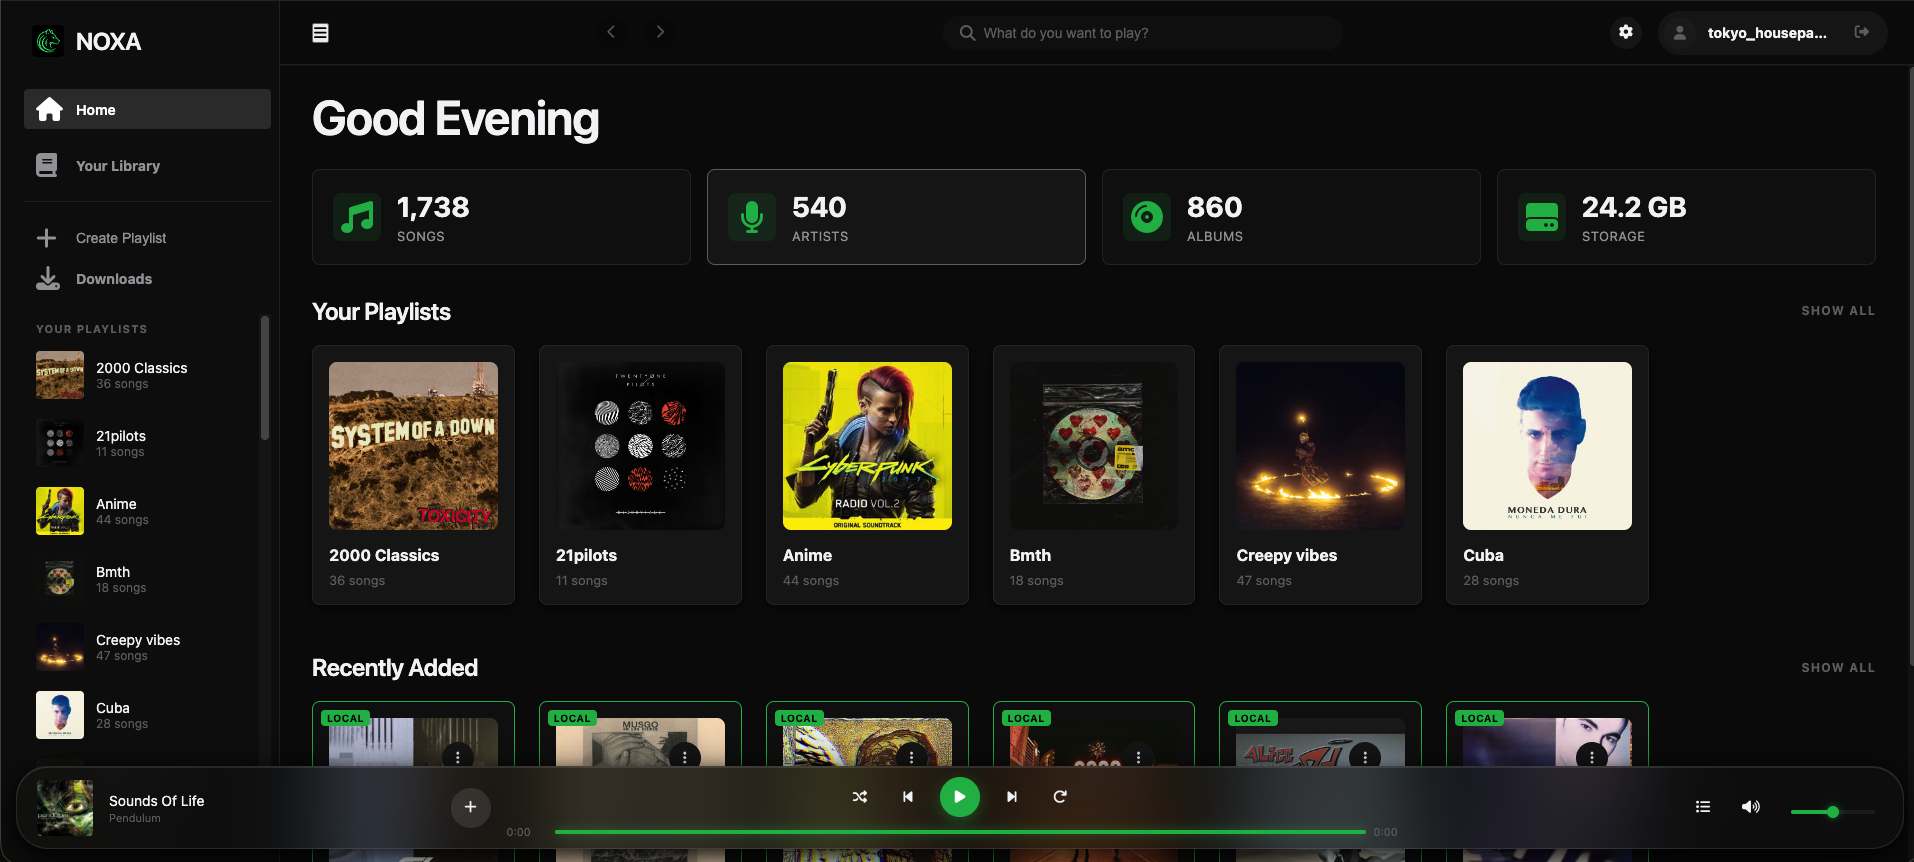1914x862 pixels.
Task: Navigate forward with right chevron
Action: coord(660,32)
